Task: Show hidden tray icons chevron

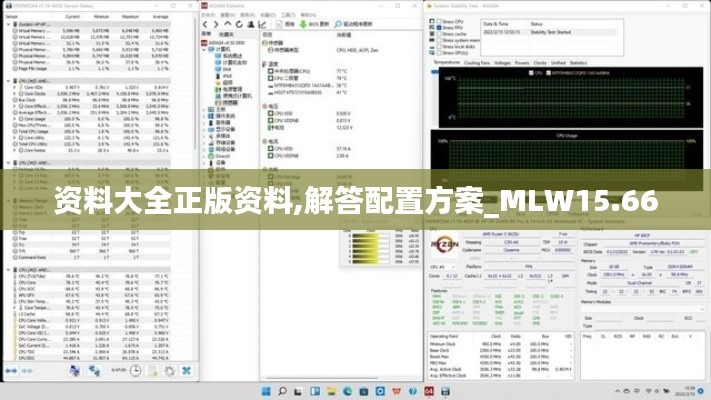Action: click(x=617, y=391)
